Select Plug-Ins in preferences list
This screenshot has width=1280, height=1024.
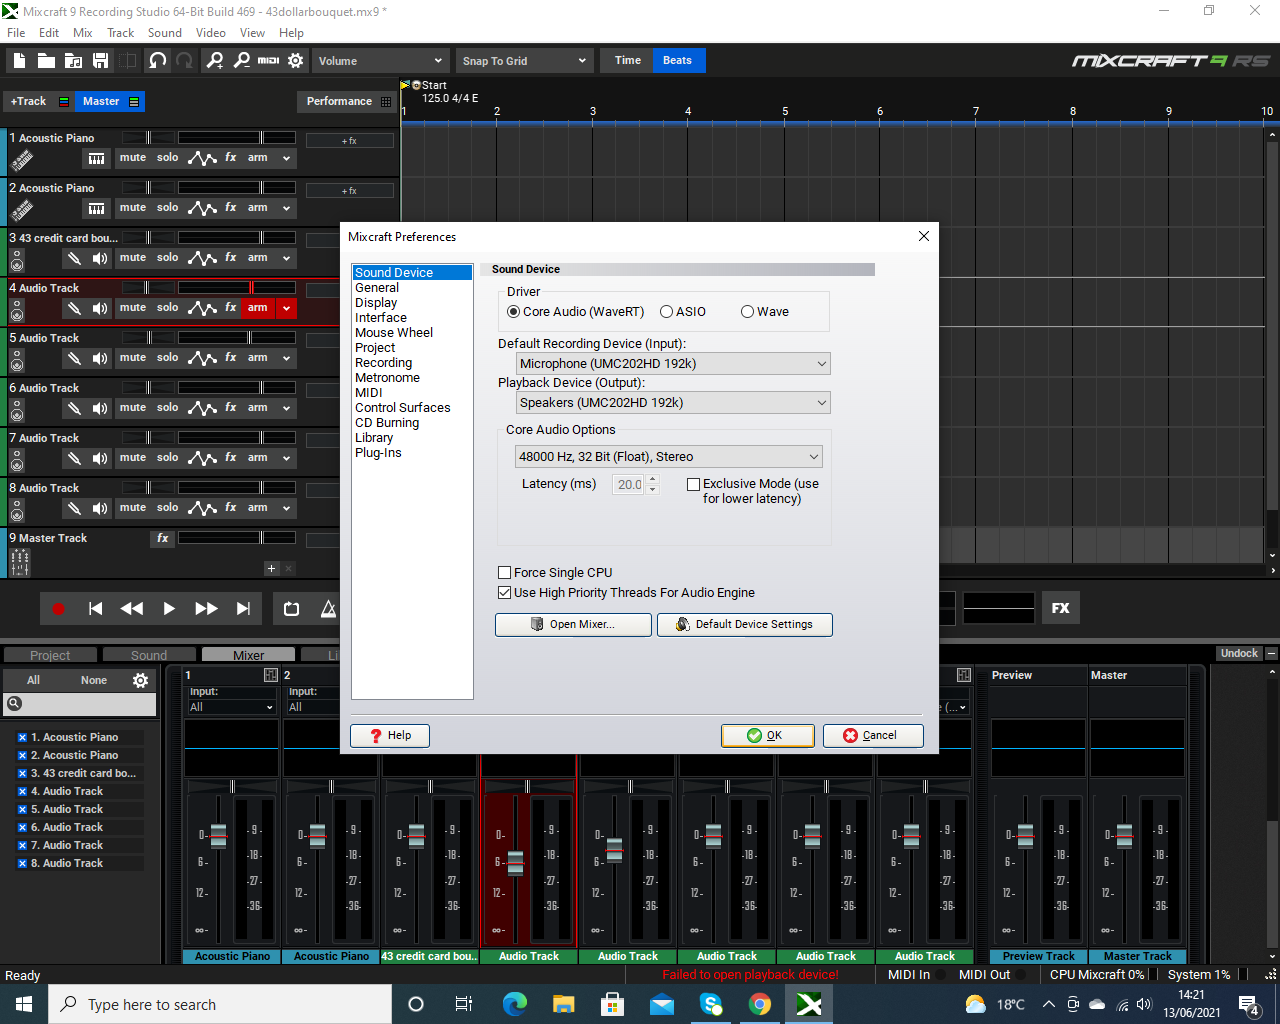pyautogui.click(x=378, y=453)
